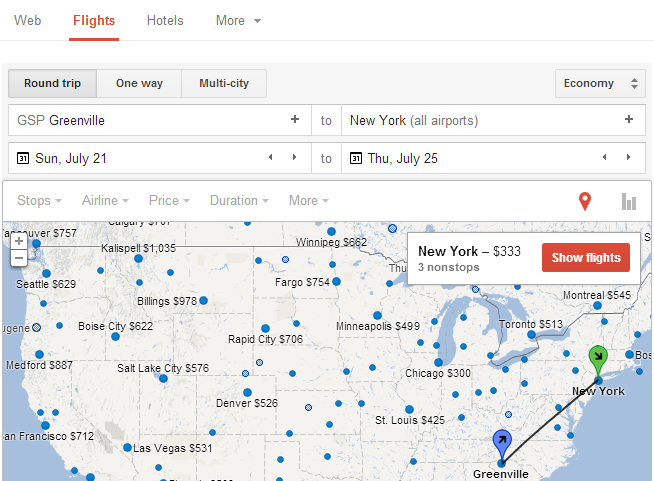Select the One way option
654x481 pixels.
coord(139,84)
